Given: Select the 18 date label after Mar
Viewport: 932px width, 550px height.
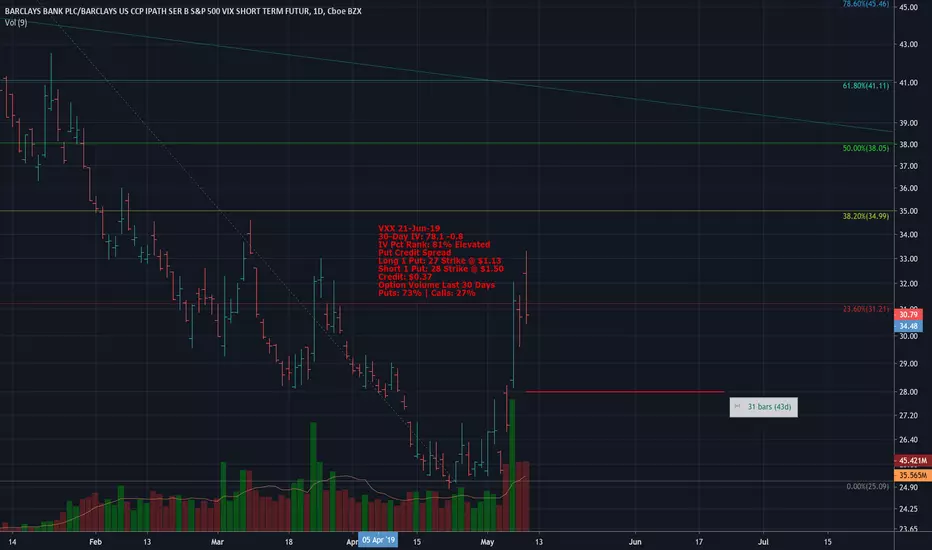Looking at the screenshot, I should [x=288, y=542].
